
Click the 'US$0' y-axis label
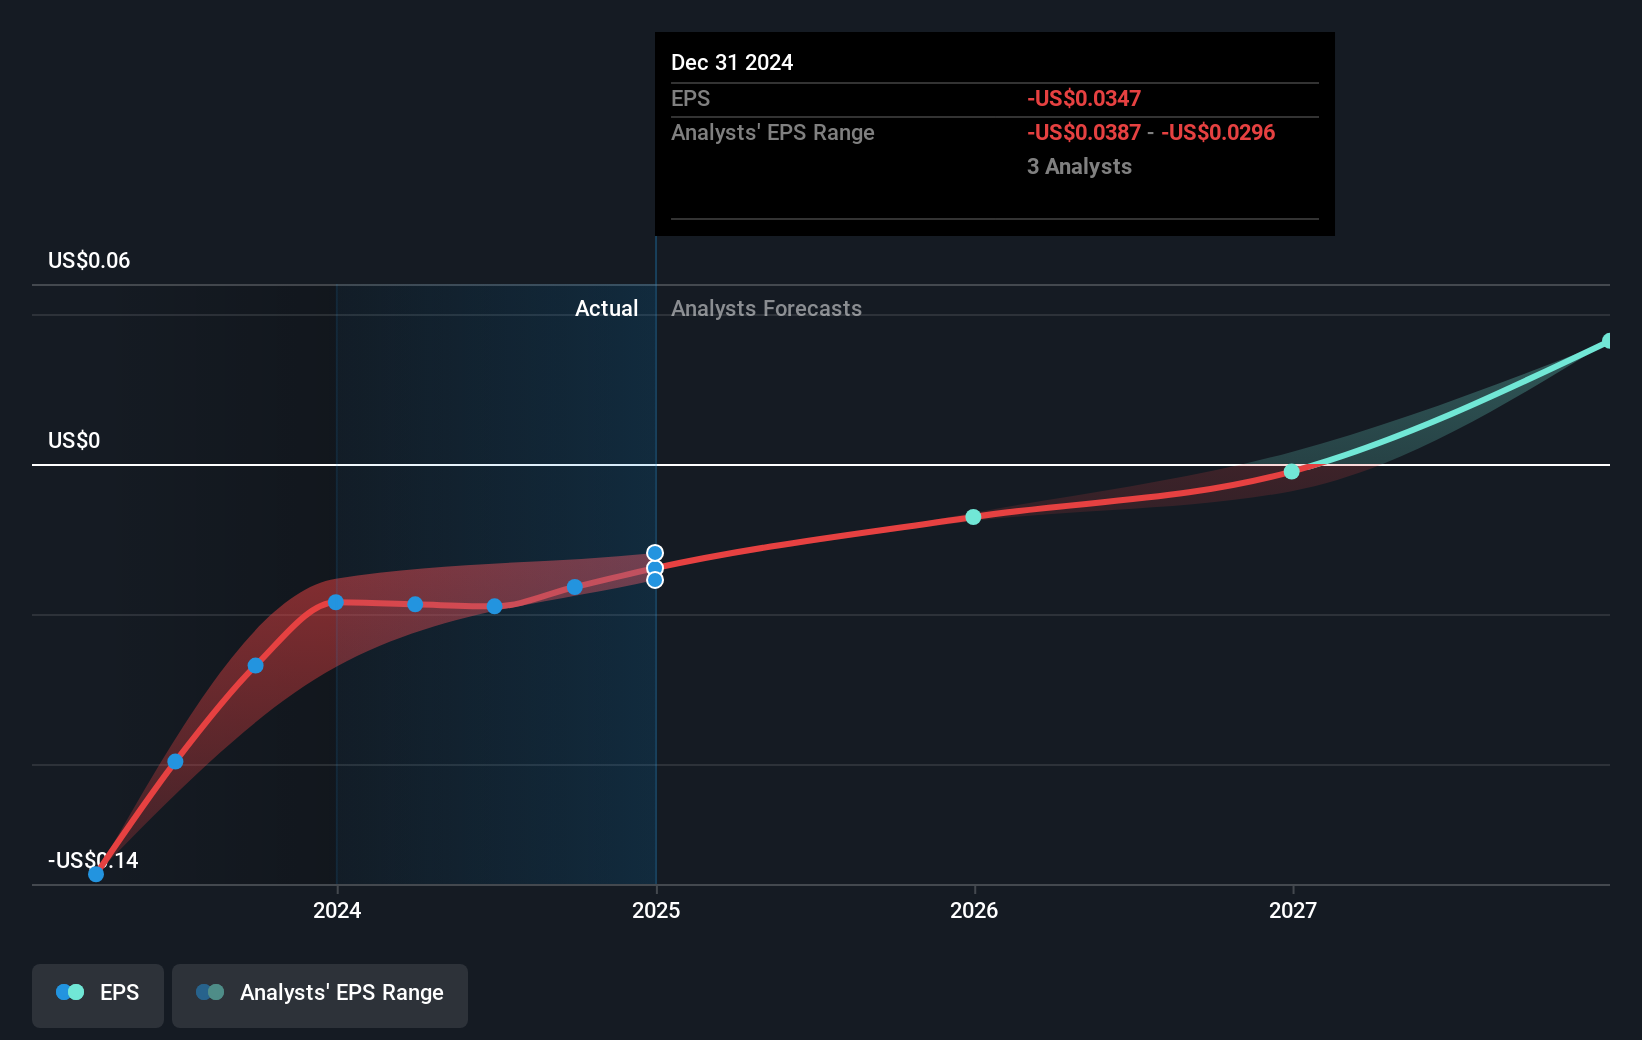coord(74,441)
